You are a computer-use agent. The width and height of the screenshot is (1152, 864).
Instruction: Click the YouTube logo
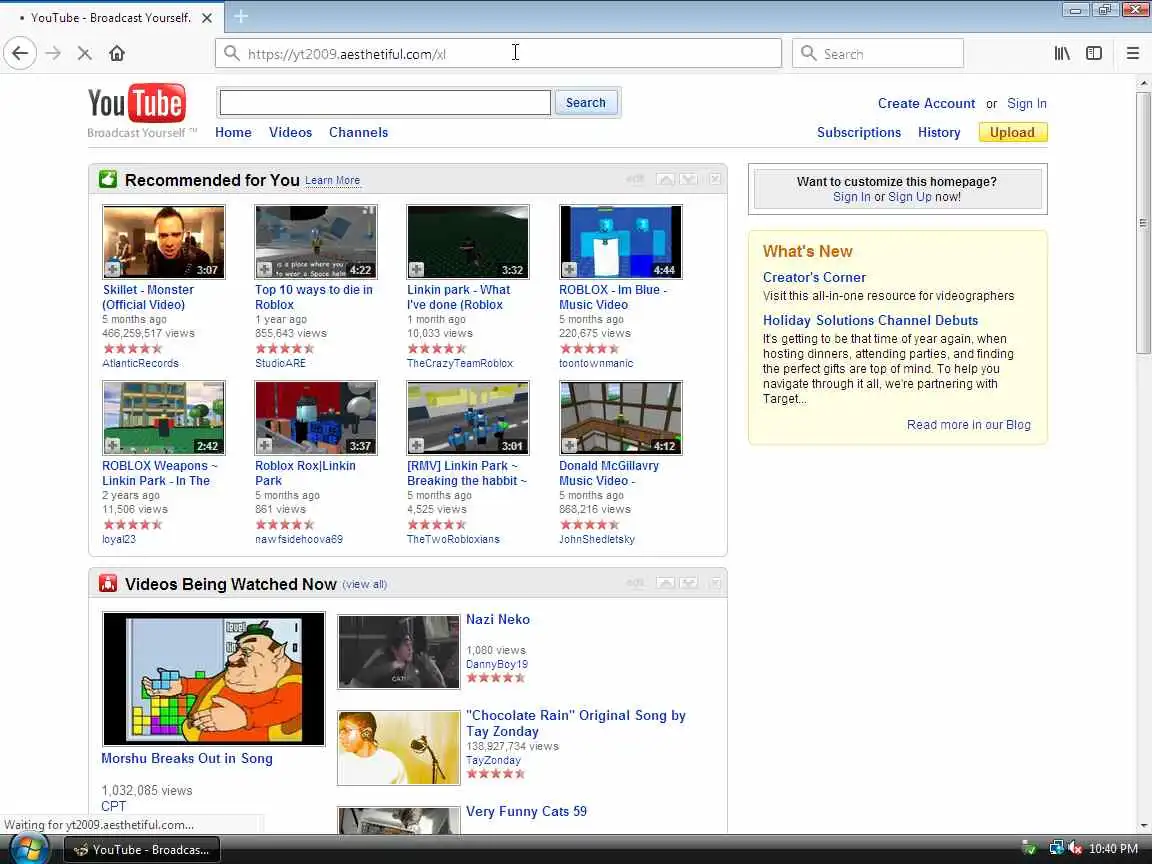tap(137, 103)
